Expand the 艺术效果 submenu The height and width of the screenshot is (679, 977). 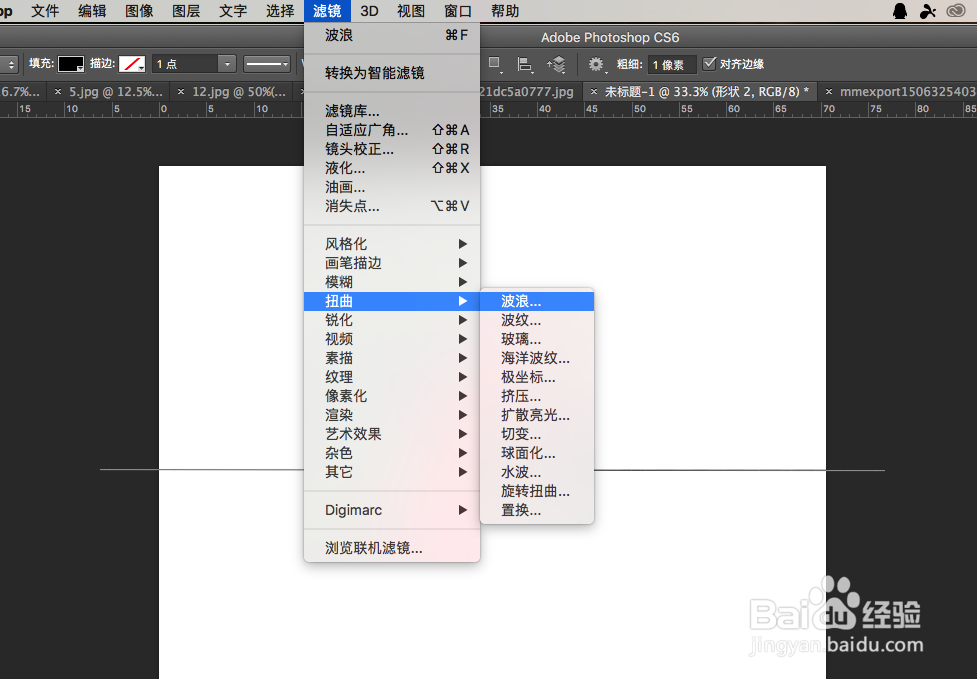[x=392, y=434]
